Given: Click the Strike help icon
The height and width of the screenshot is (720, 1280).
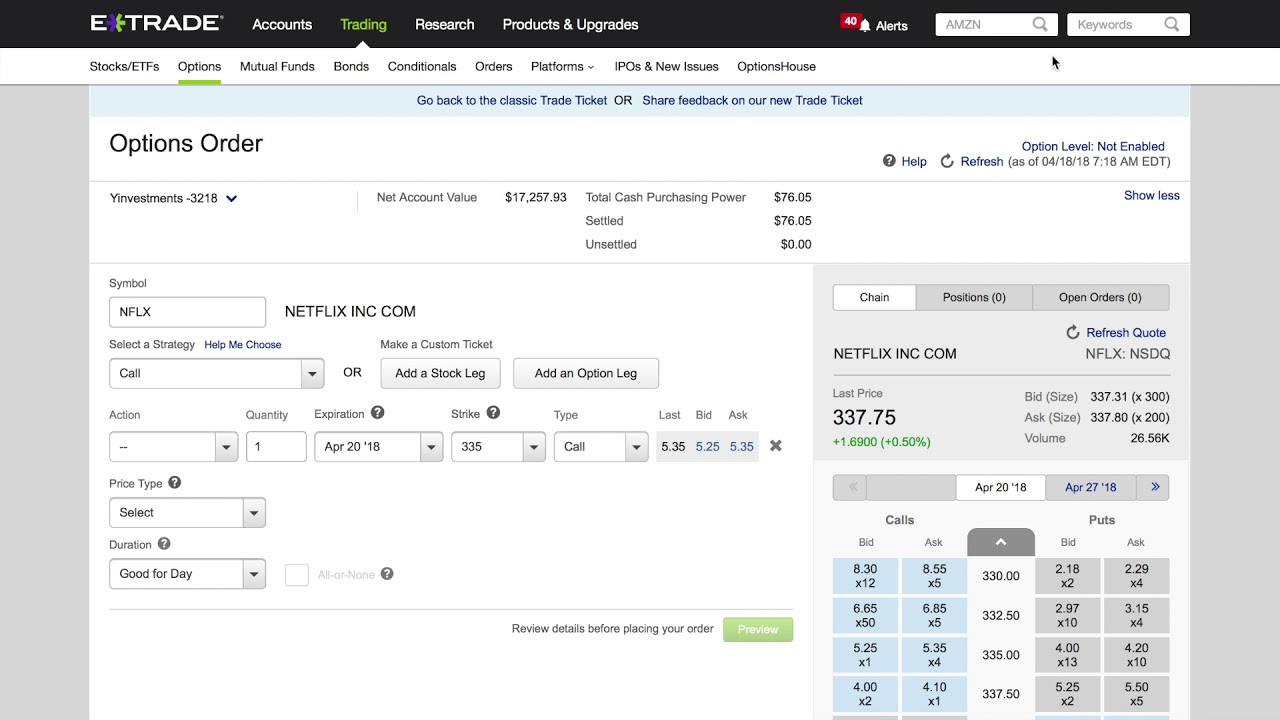Looking at the screenshot, I should pos(493,413).
